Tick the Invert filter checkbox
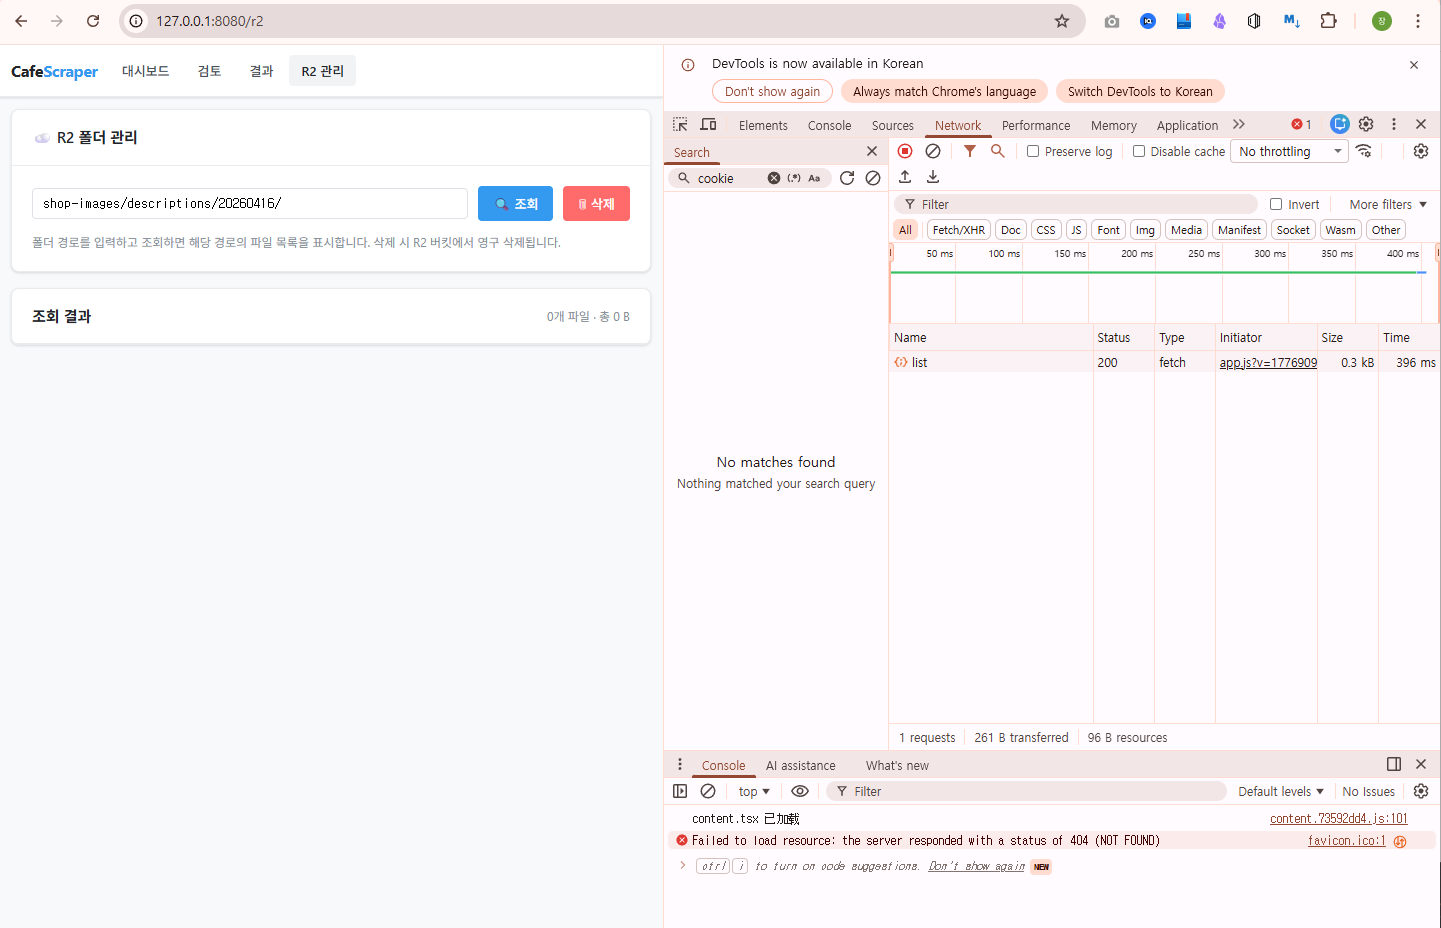The width and height of the screenshot is (1441, 928). 1276,204
